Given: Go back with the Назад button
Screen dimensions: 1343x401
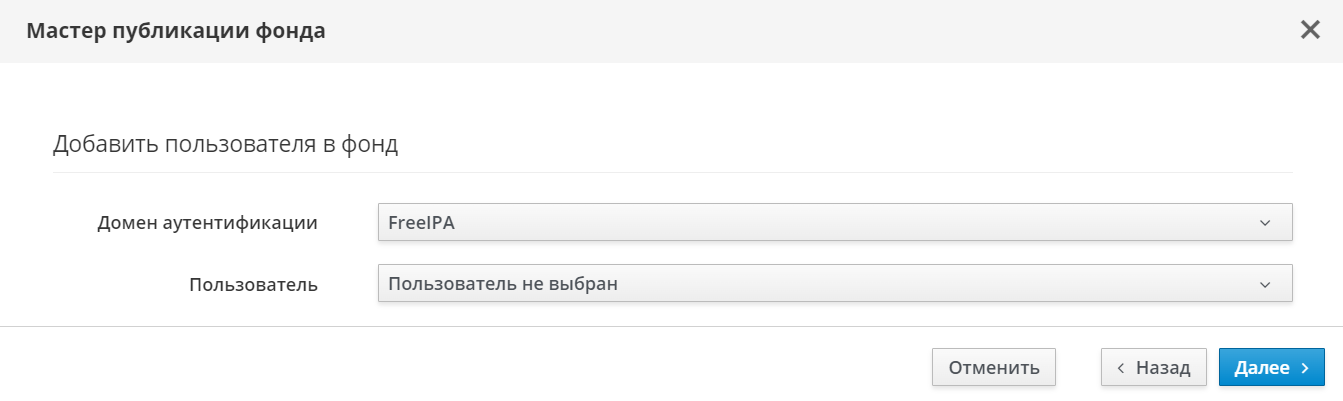Looking at the screenshot, I should (x=1154, y=367).
